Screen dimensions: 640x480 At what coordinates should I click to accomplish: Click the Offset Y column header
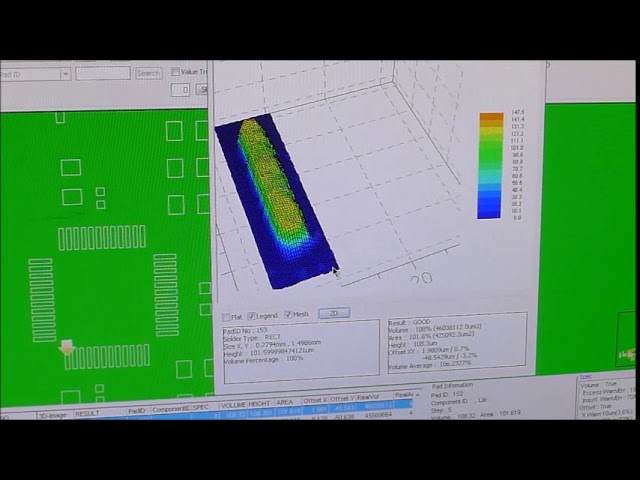click(342, 398)
